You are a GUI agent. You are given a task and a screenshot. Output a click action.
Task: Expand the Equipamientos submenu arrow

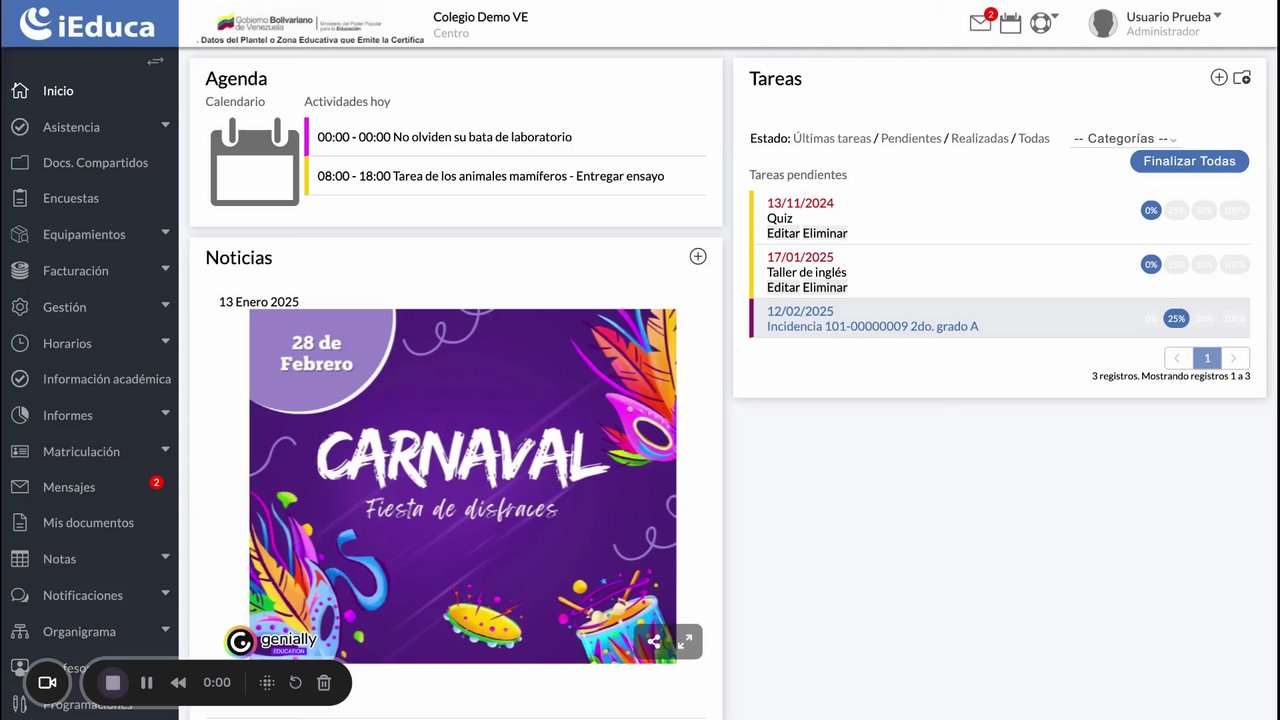(x=165, y=232)
